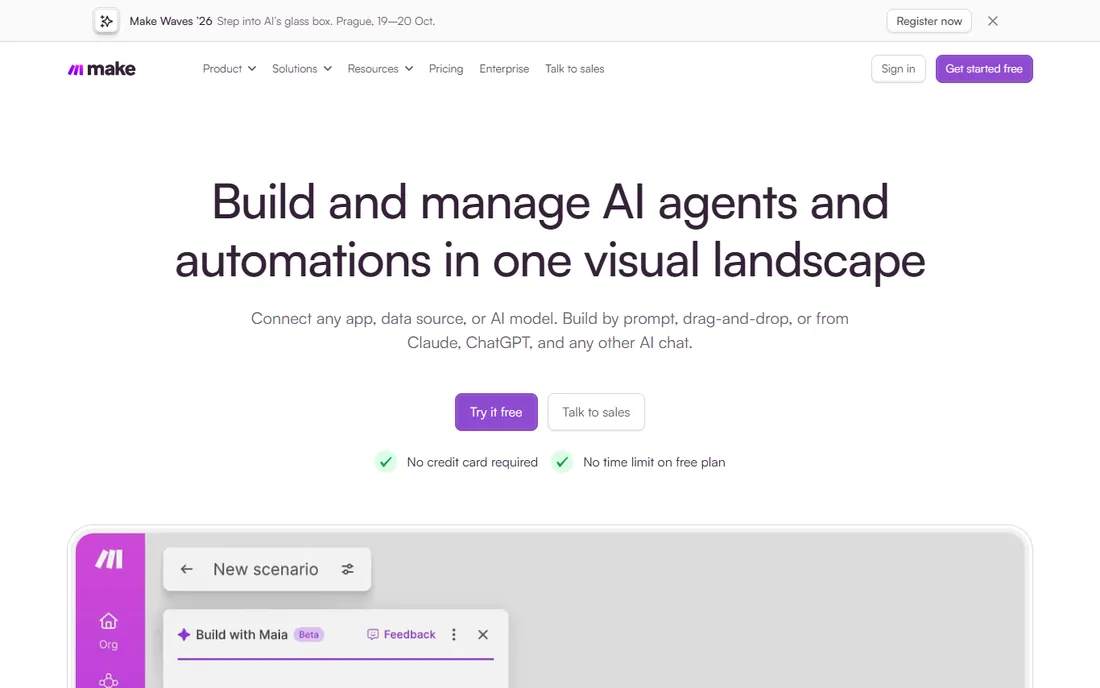
Task: Open the Enterprise nav link
Action: point(504,69)
